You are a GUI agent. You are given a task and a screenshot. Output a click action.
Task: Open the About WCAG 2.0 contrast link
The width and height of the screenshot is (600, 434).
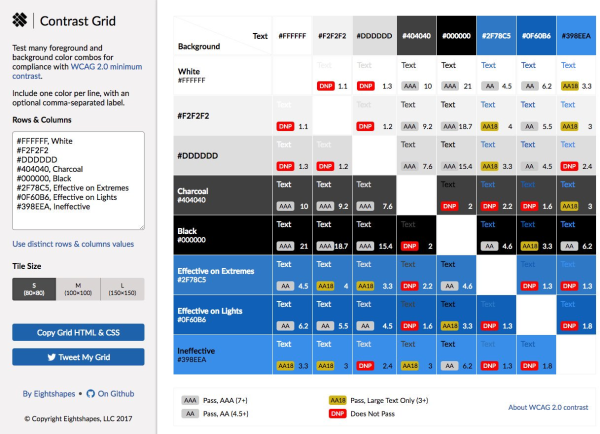[548, 407]
